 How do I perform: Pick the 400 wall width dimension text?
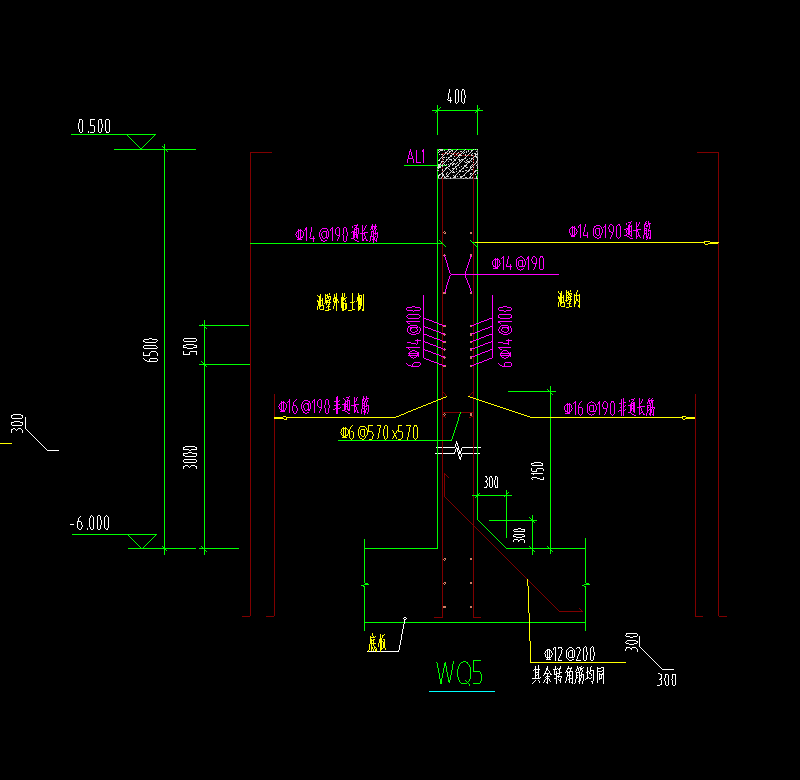(457, 96)
